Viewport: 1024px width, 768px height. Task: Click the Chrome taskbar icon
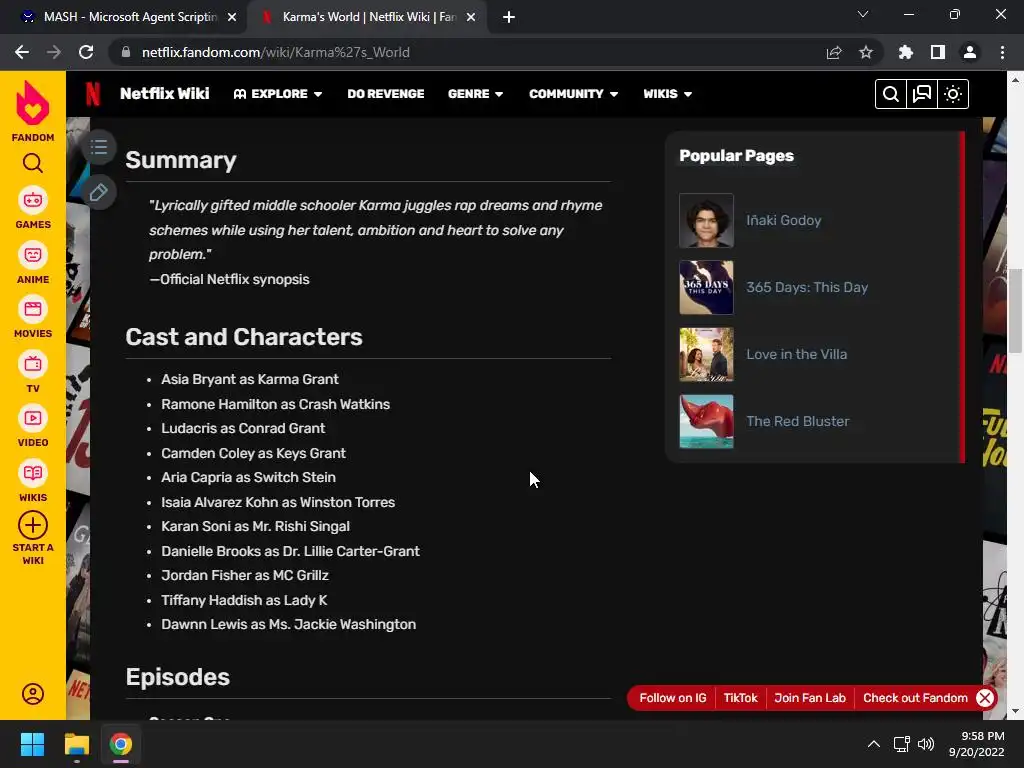[121, 744]
